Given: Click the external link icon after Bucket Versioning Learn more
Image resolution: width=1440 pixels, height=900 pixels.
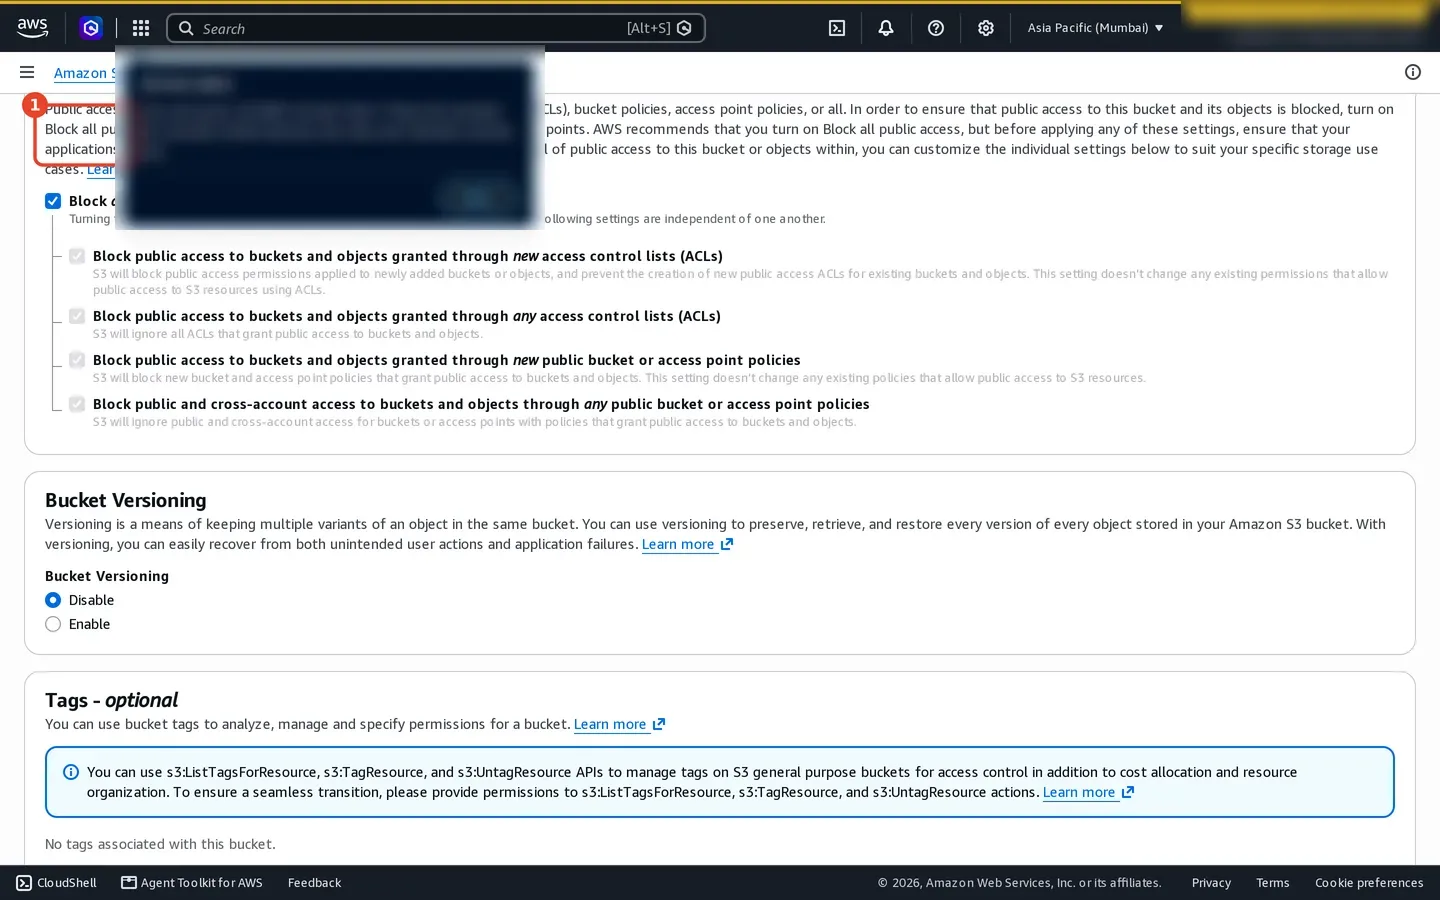Looking at the screenshot, I should tap(727, 544).
